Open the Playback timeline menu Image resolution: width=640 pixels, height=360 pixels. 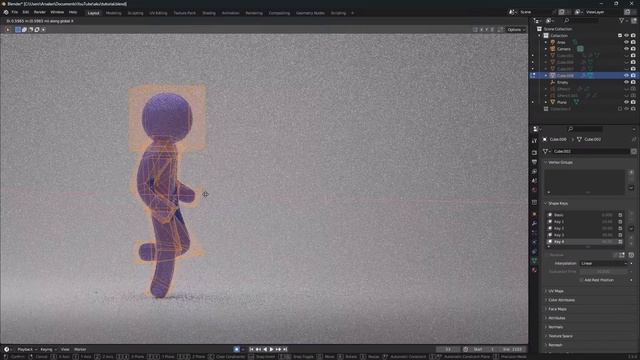pos(27,349)
